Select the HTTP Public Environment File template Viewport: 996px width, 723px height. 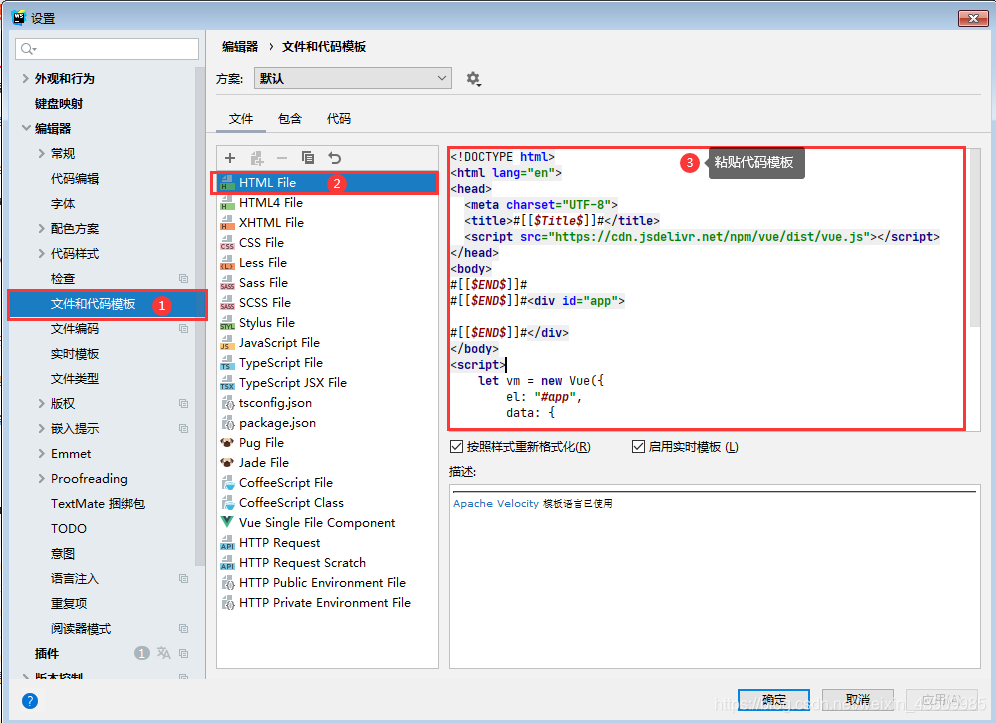pyautogui.click(x=327, y=583)
